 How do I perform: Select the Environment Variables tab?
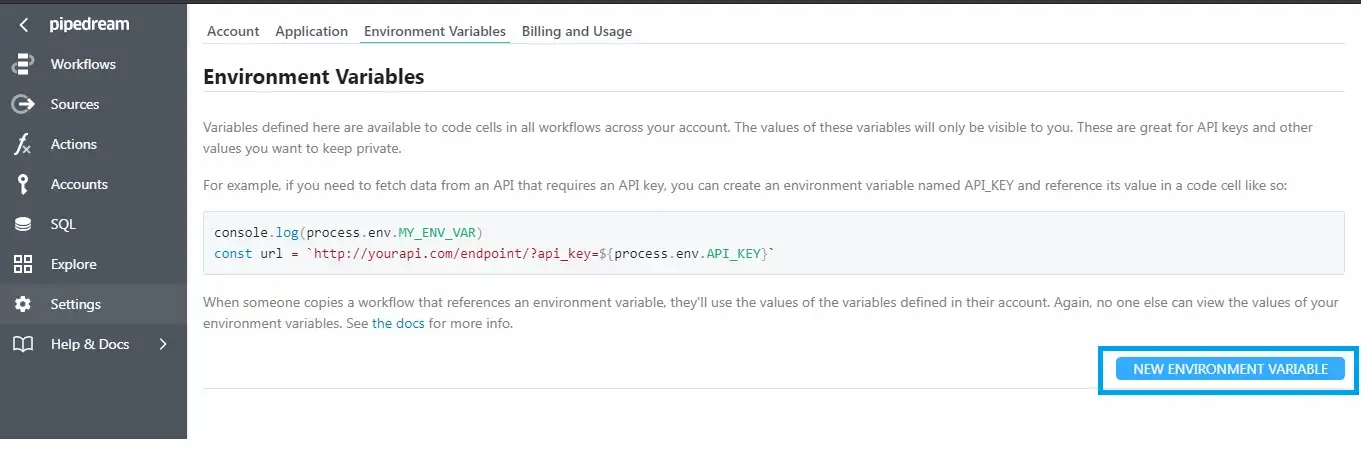(435, 31)
